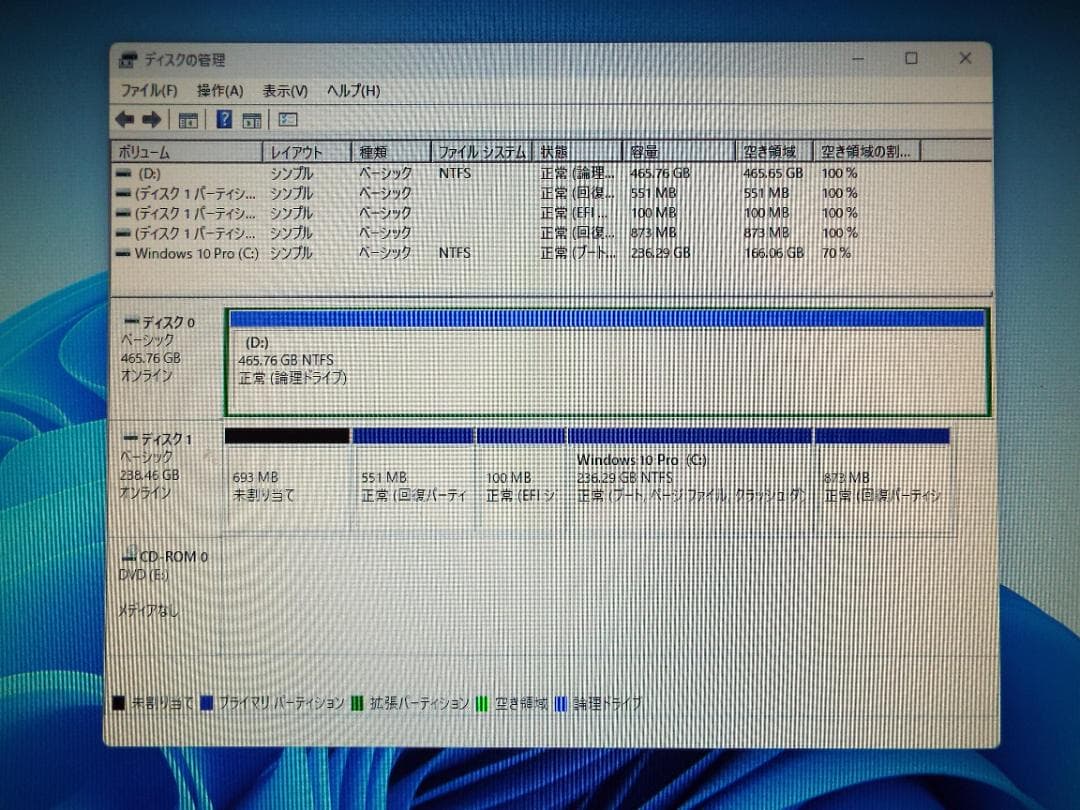Select the Disk 0 header panel
Viewport: 1080px width, 810px height.
pos(165,350)
